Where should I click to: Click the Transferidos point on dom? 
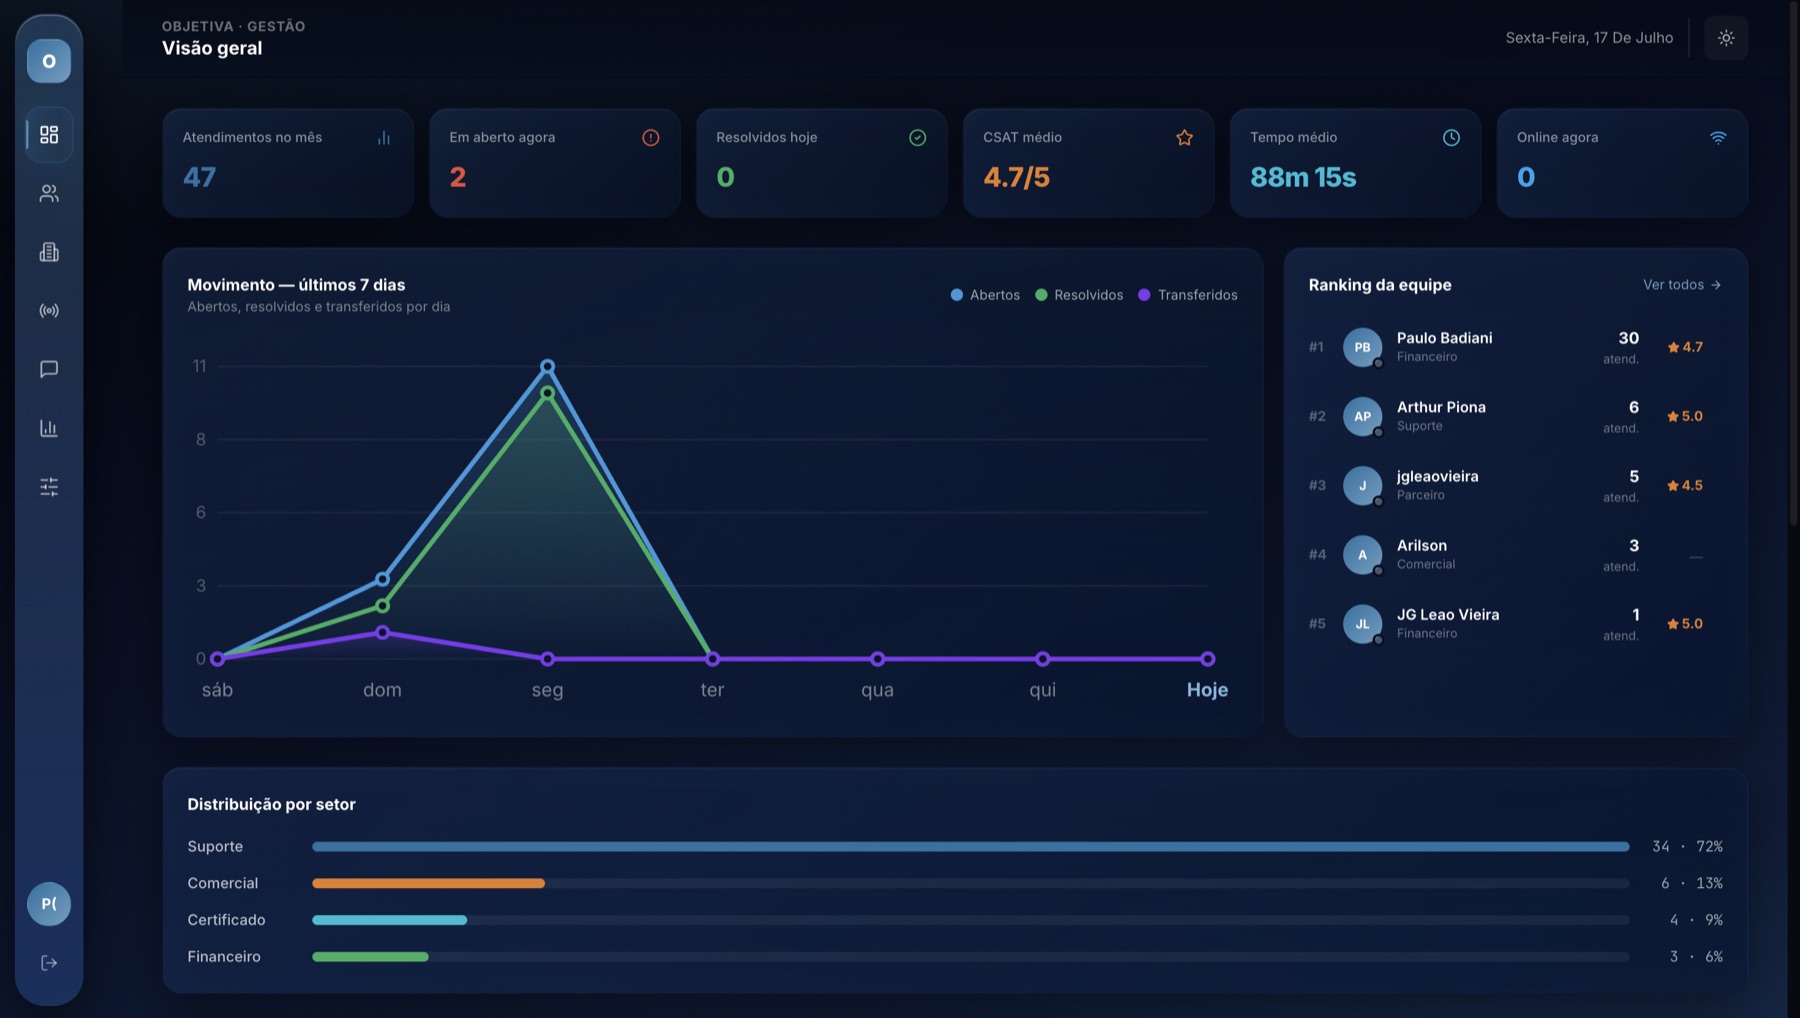tap(382, 632)
